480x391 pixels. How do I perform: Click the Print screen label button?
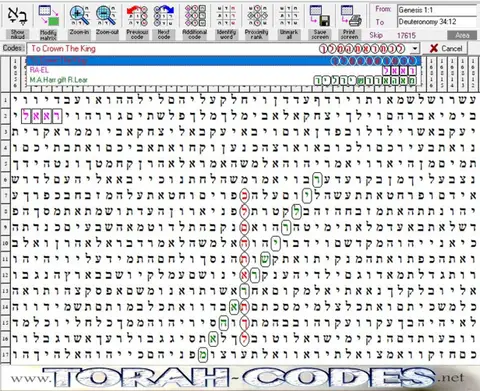(x=350, y=34)
